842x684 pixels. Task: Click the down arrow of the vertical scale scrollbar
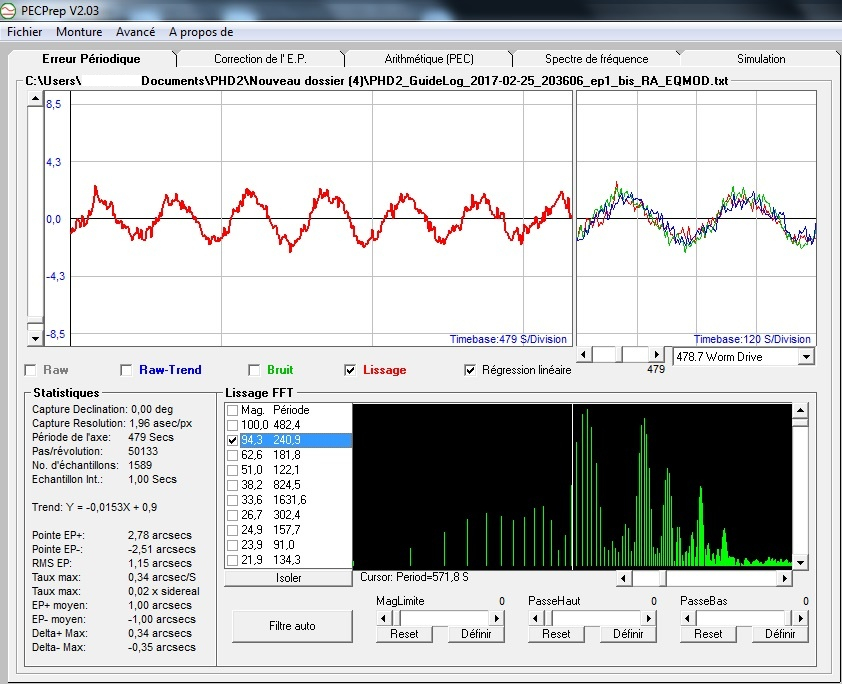(35, 337)
